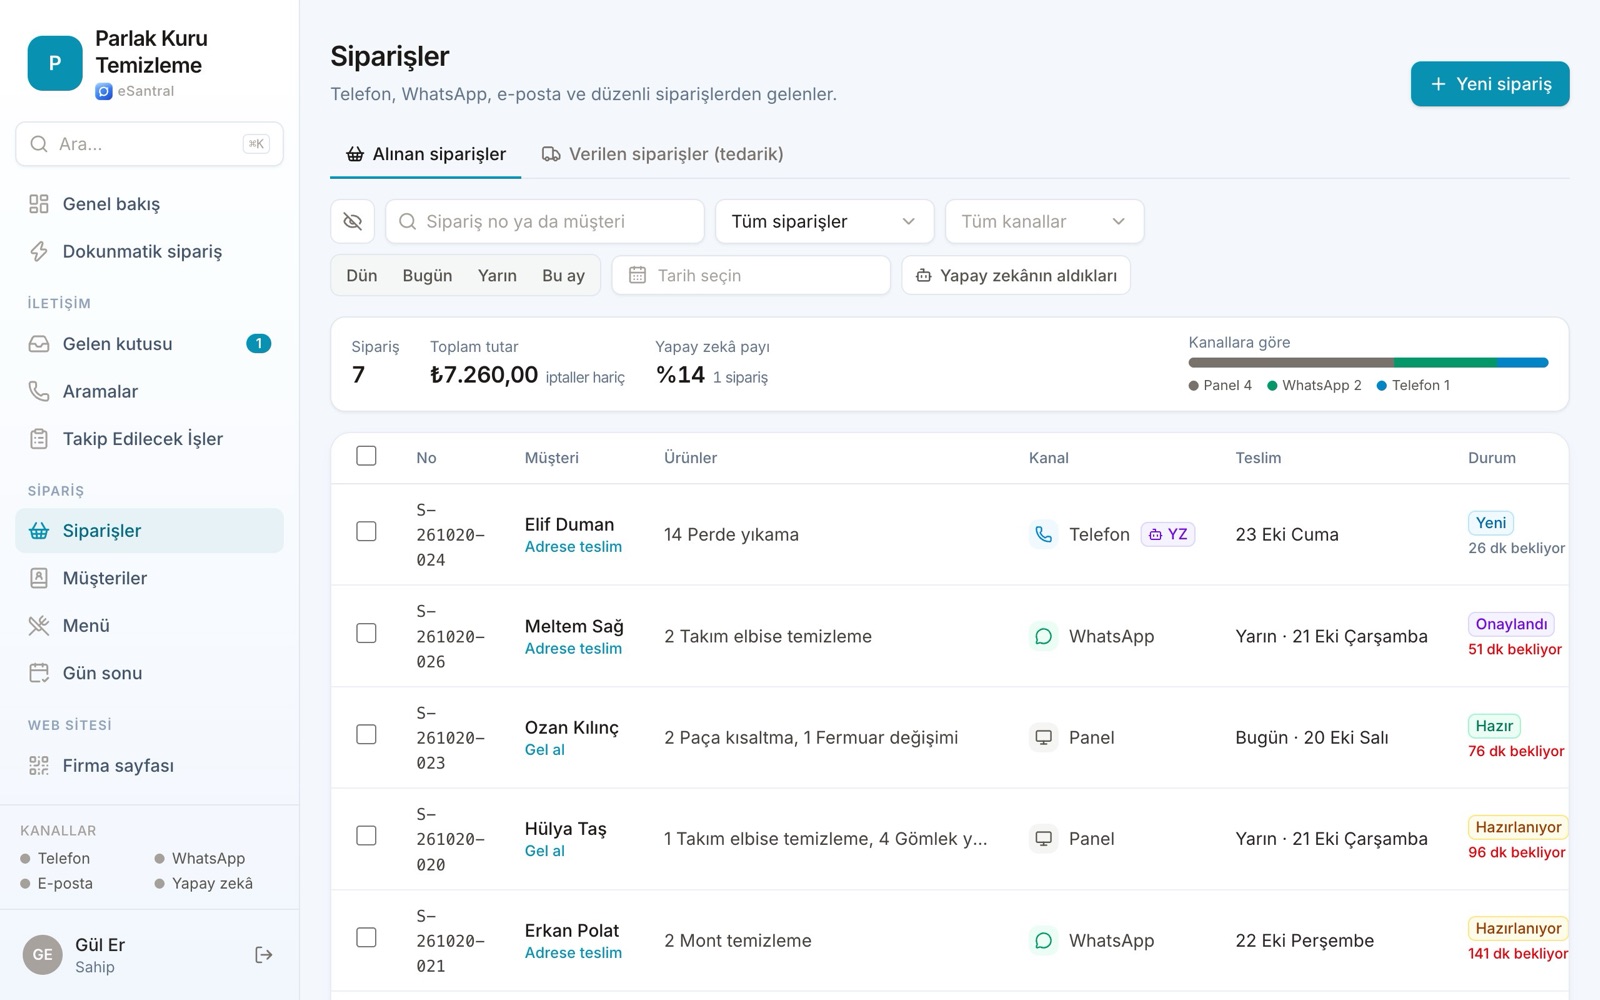Tick the checkbox for Meltem Sağ's order
Viewport: 1600px width, 1000px height.
[367, 633]
